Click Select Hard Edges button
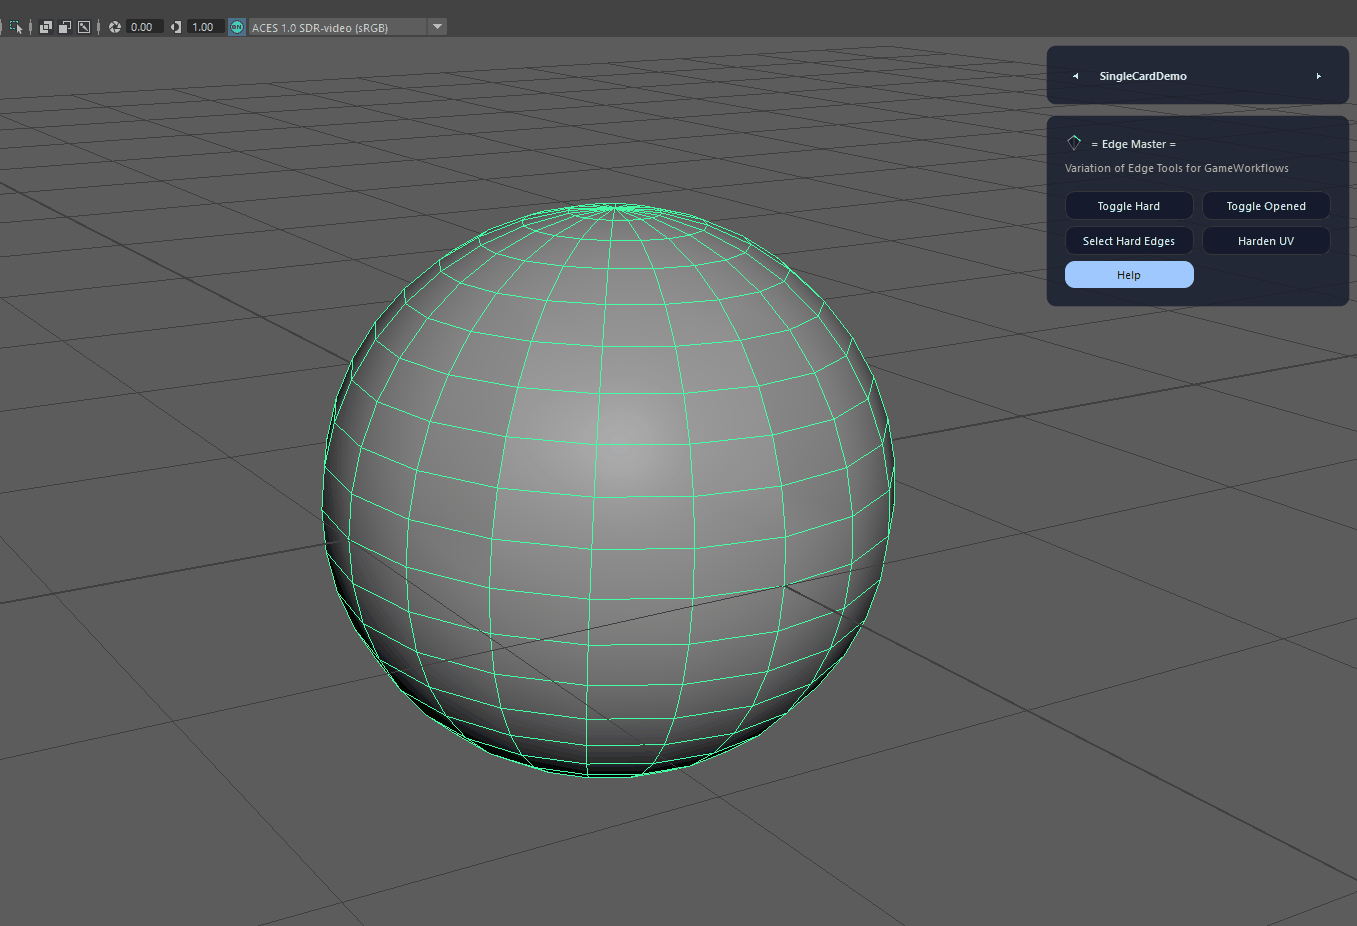The image size is (1357, 926). click(1129, 241)
